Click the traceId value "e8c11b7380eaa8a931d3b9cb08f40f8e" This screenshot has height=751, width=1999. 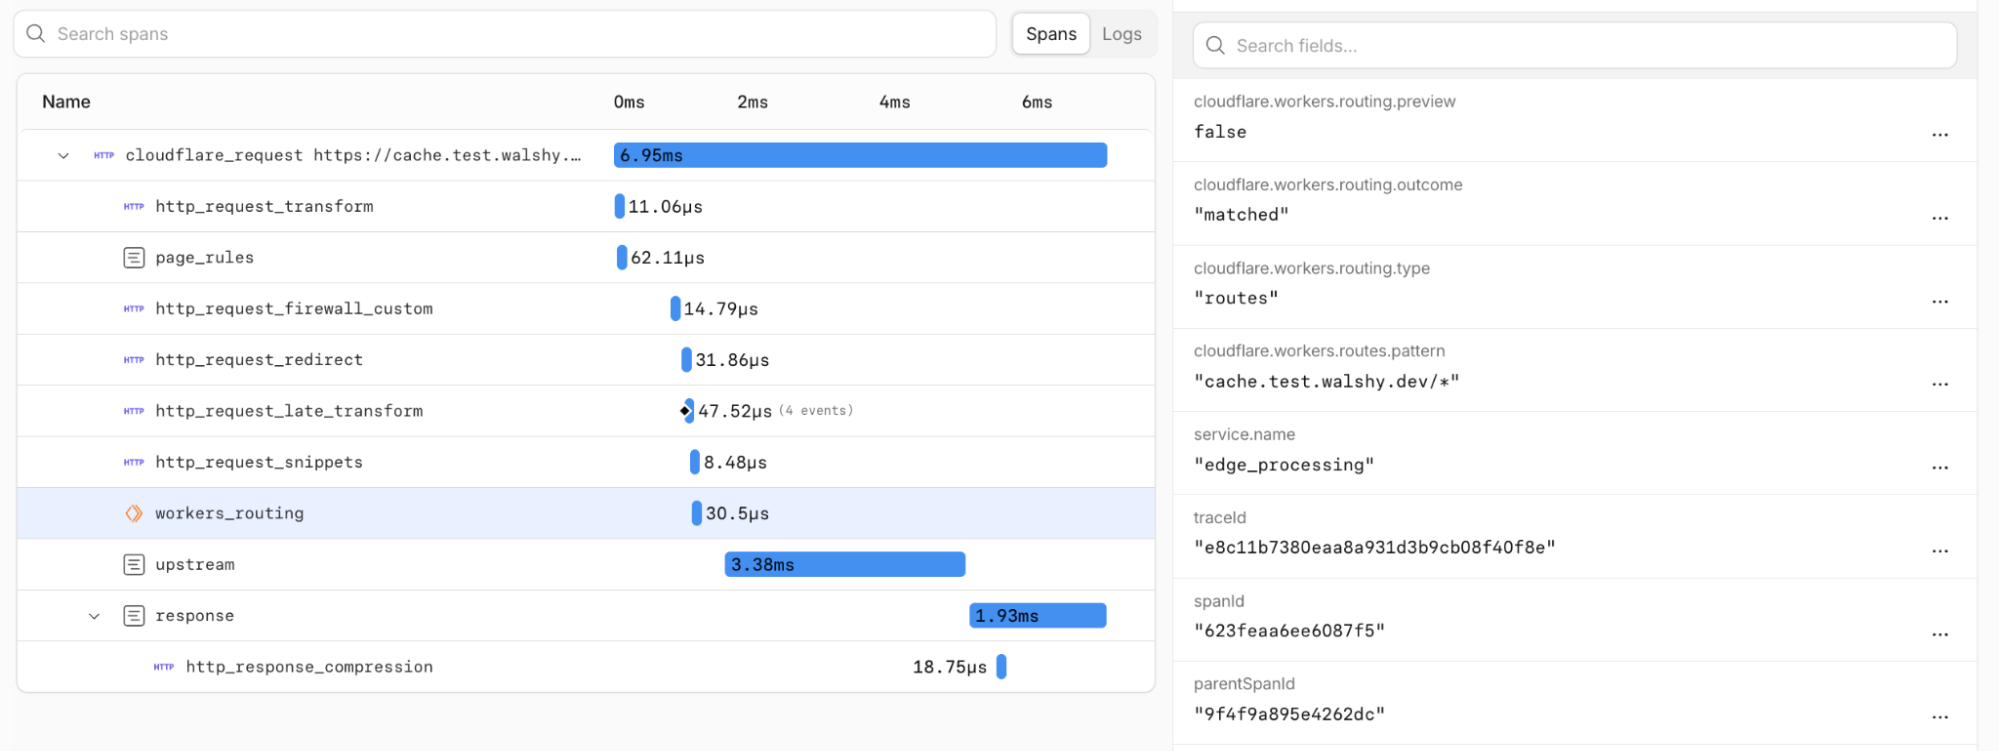coord(1375,548)
